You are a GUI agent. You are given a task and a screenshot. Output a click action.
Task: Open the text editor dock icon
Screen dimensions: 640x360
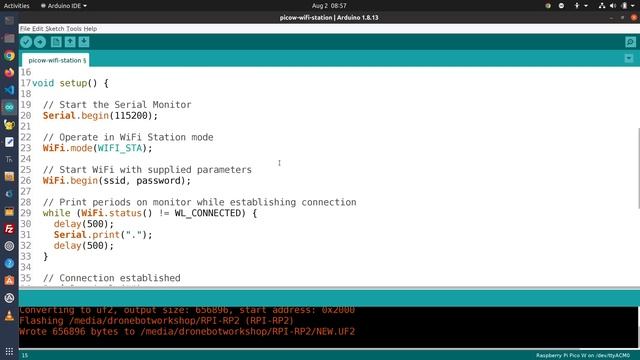click(x=9, y=142)
